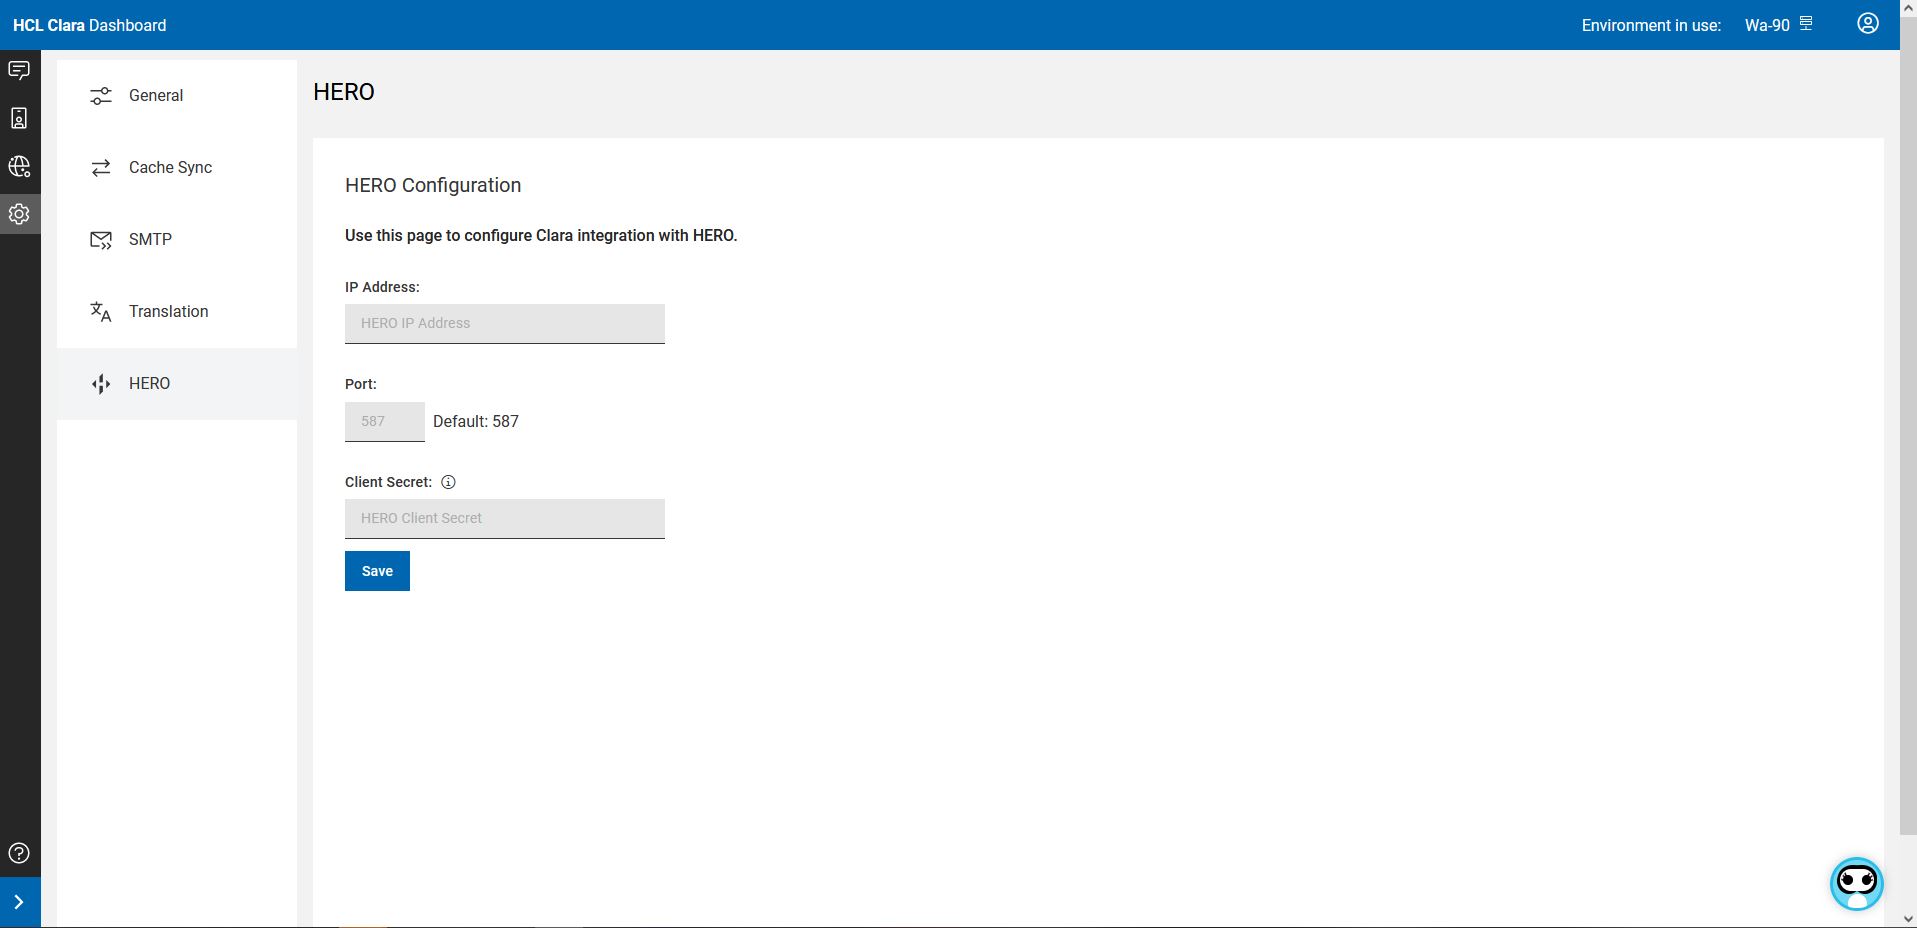Select the HERO settings menu item
Image resolution: width=1917 pixels, height=928 pixels.
click(177, 384)
